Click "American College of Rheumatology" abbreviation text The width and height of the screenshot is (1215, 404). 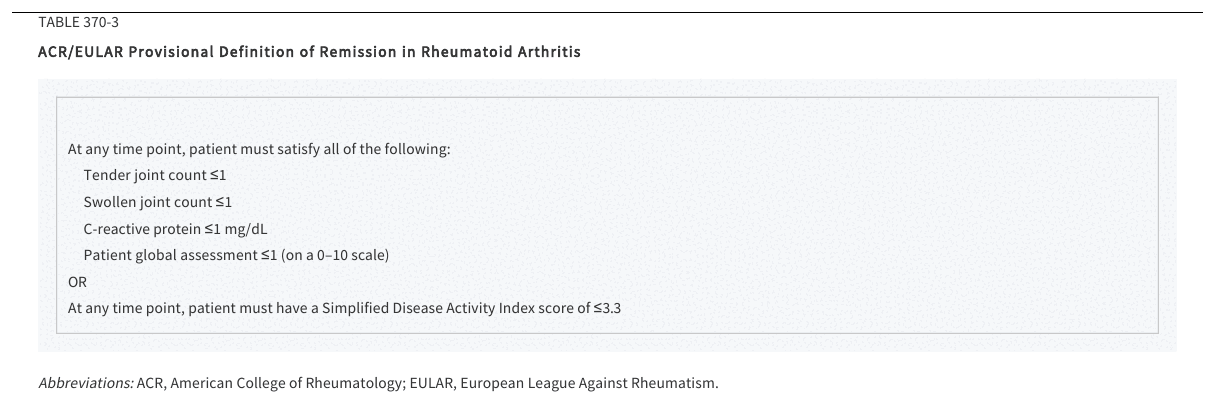coord(287,384)
